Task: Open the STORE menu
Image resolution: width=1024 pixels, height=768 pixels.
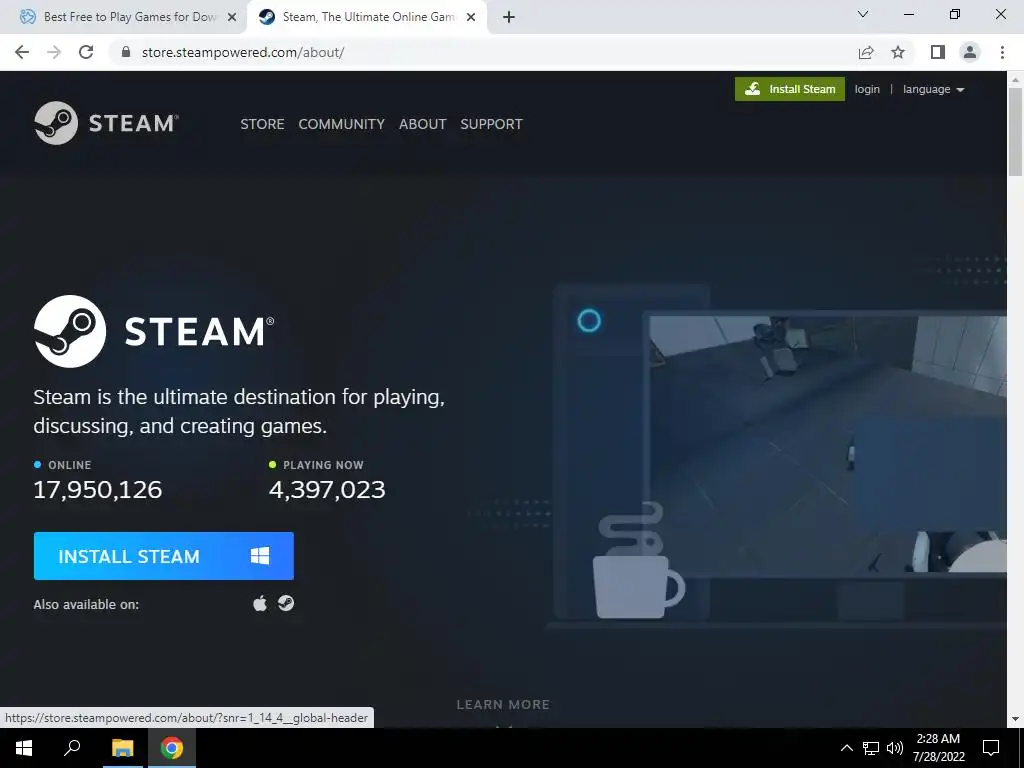Action: [x=262, y=124]
